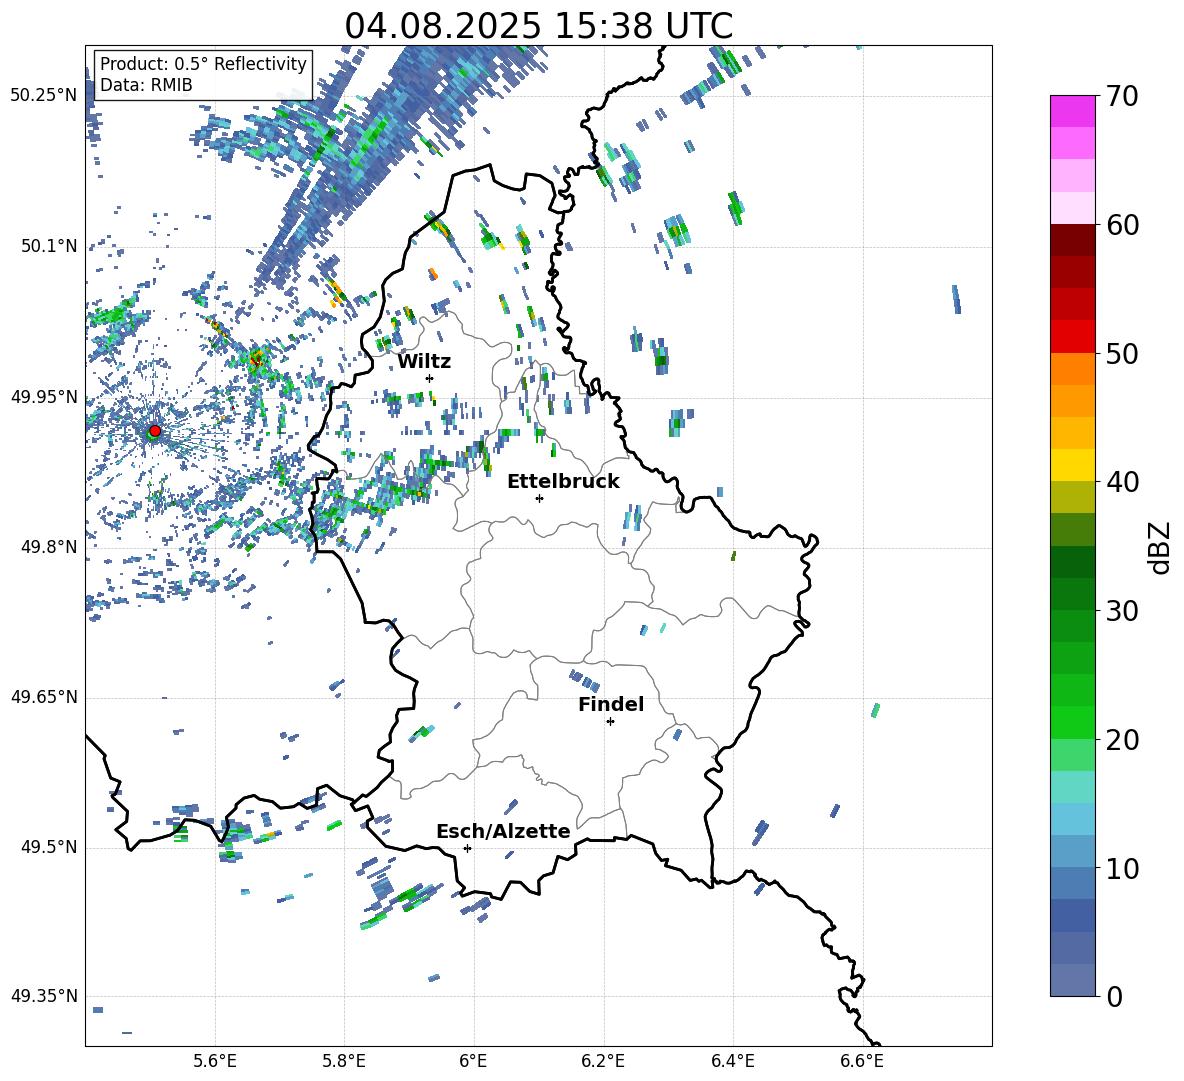Click the 50 colorbar tick label
This screenshot has width=1184, height=1081.
pos(1122,354)
